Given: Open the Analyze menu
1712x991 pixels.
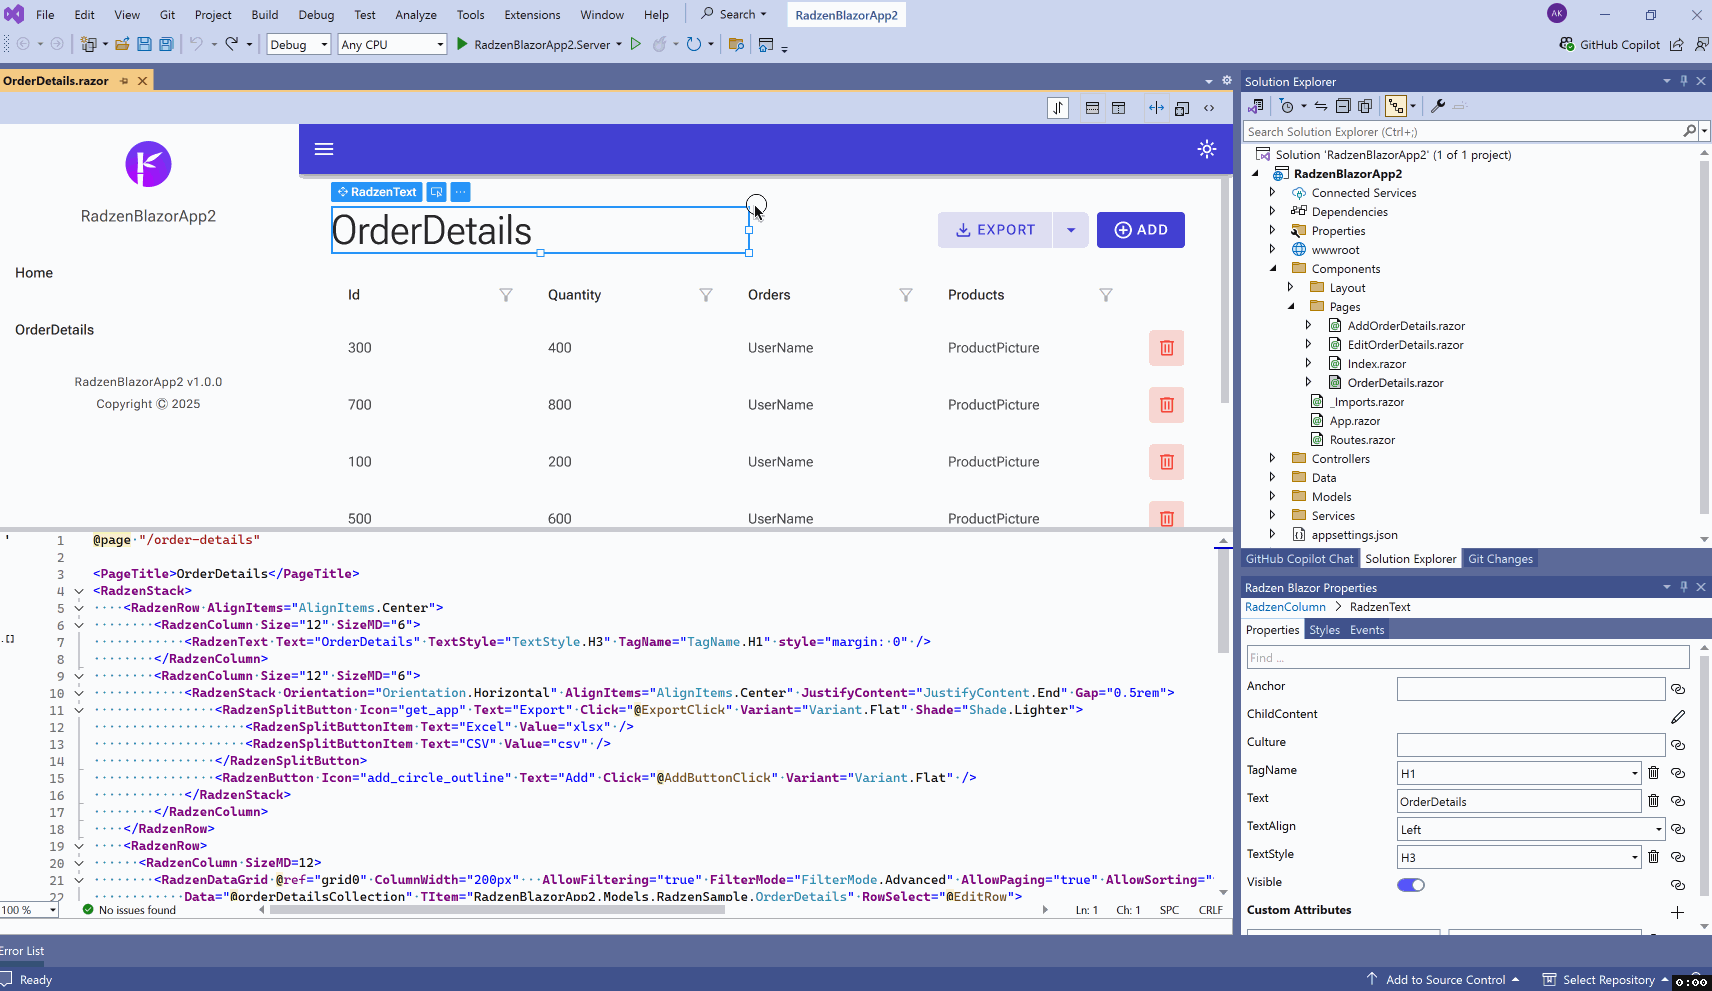Looking at the screenshot, I should (416, 15).
